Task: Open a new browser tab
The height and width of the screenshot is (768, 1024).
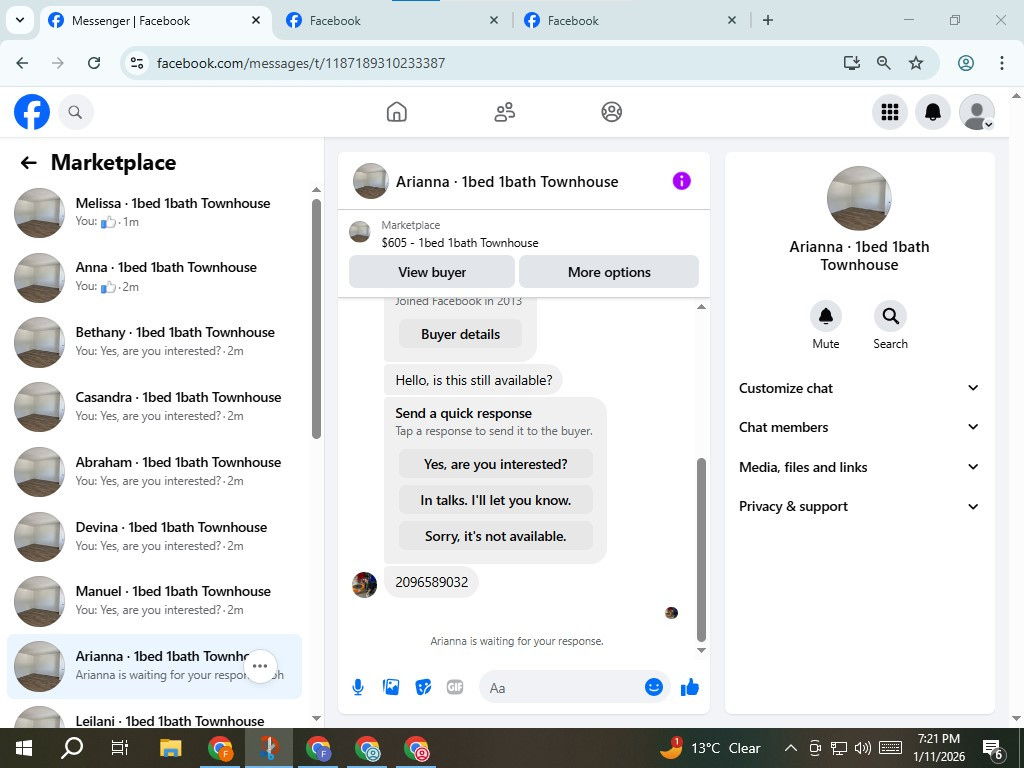Action: point(768,20)
